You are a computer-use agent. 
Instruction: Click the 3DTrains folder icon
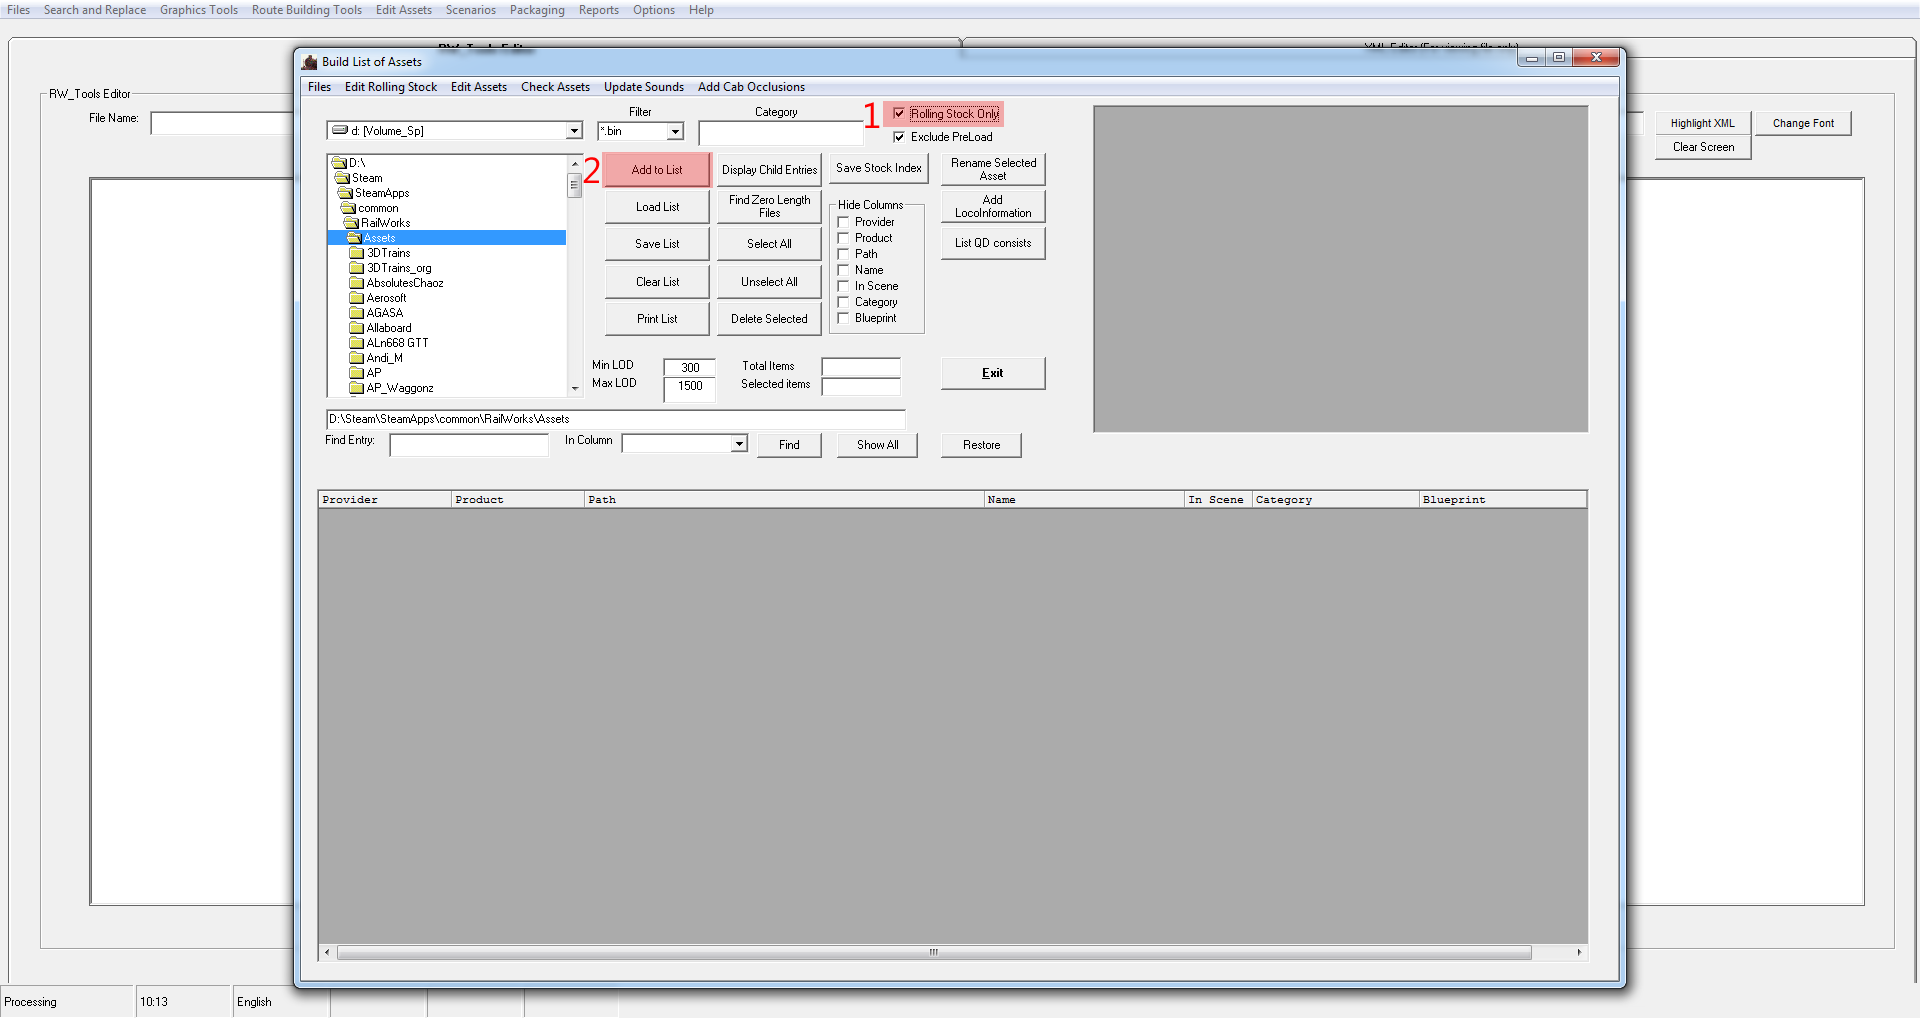point(357,253)
